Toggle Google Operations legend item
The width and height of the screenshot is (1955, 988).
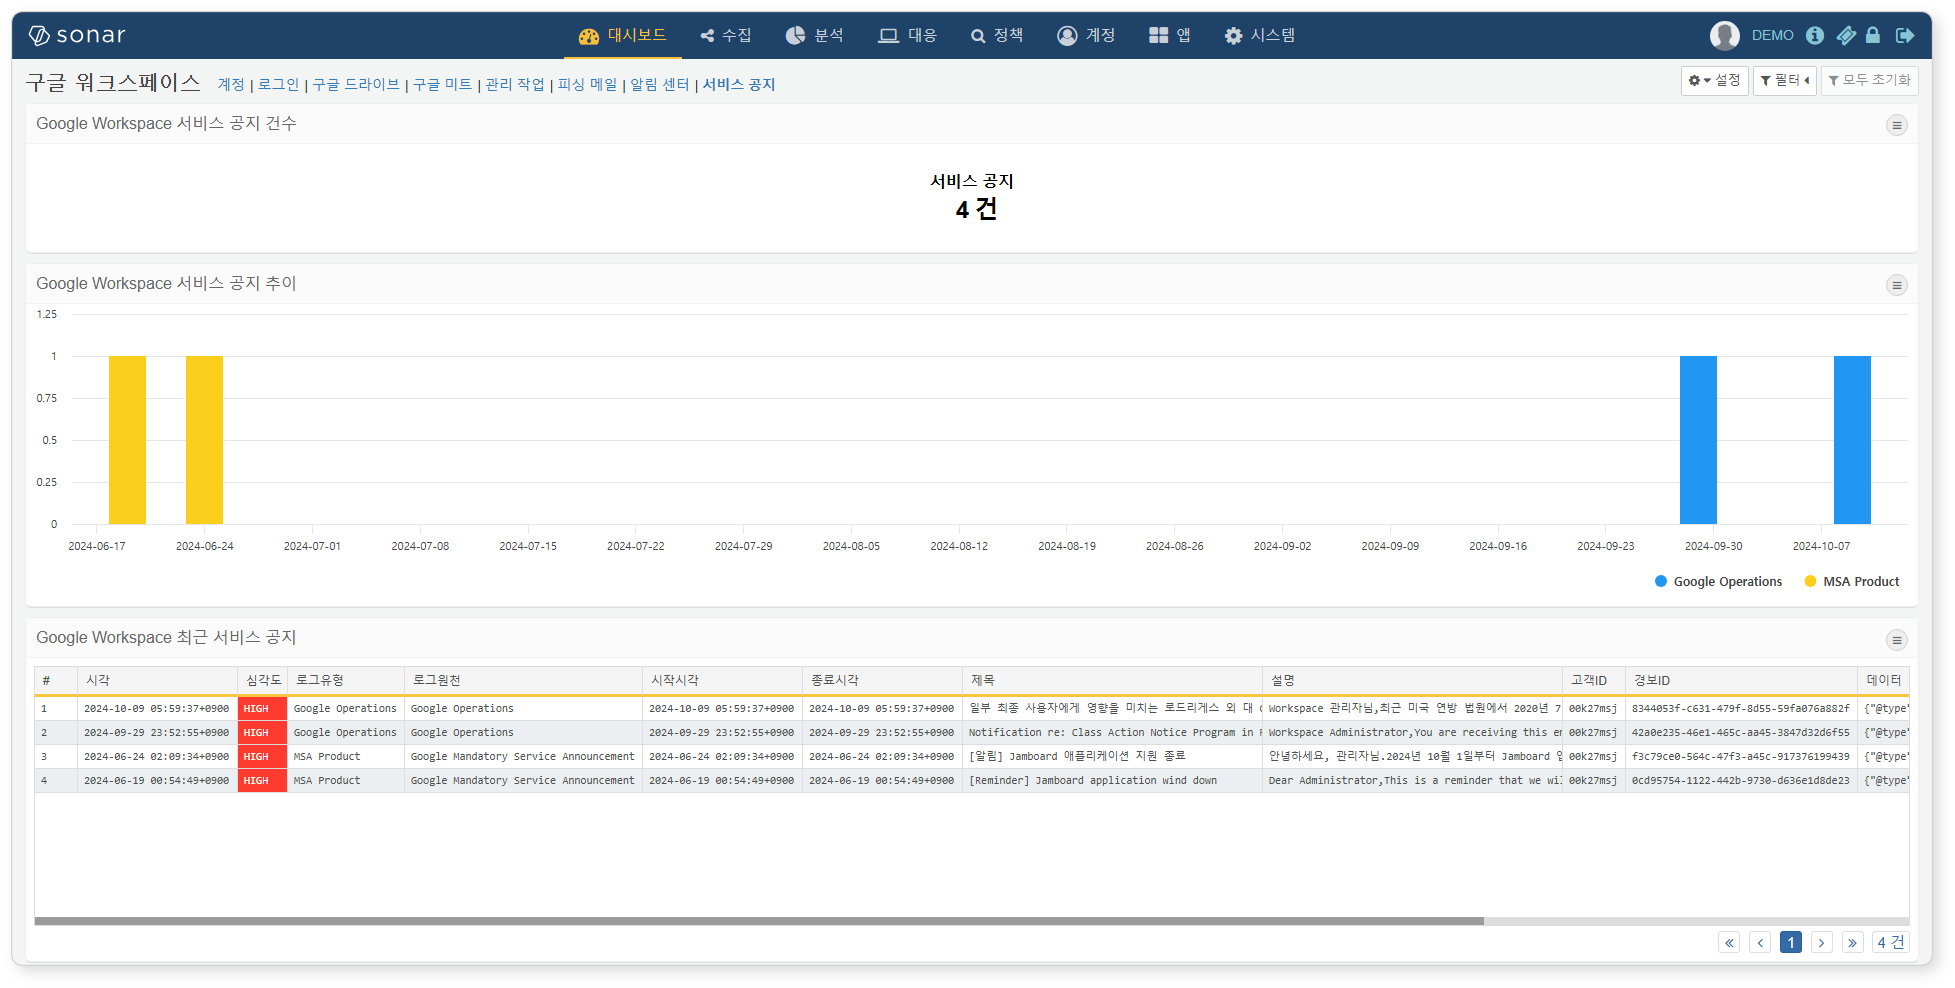click(x=1718, y=581)
